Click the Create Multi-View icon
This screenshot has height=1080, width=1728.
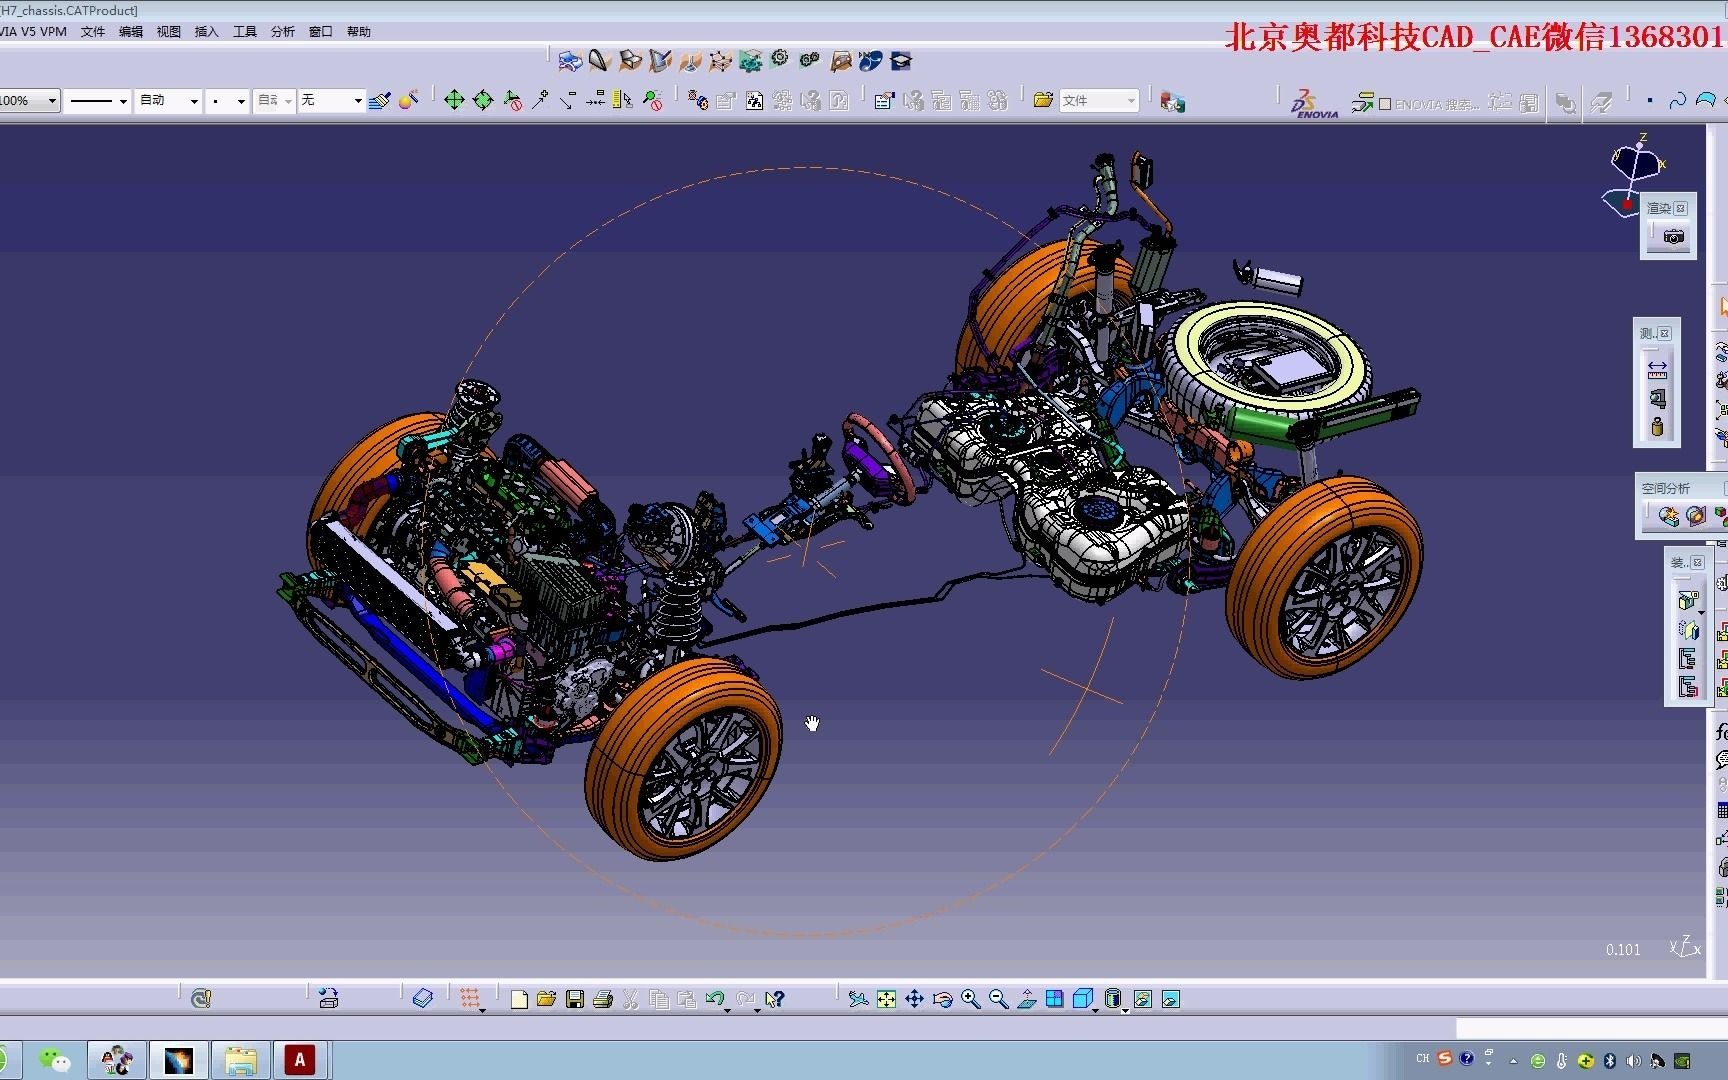pos(1054,999)
